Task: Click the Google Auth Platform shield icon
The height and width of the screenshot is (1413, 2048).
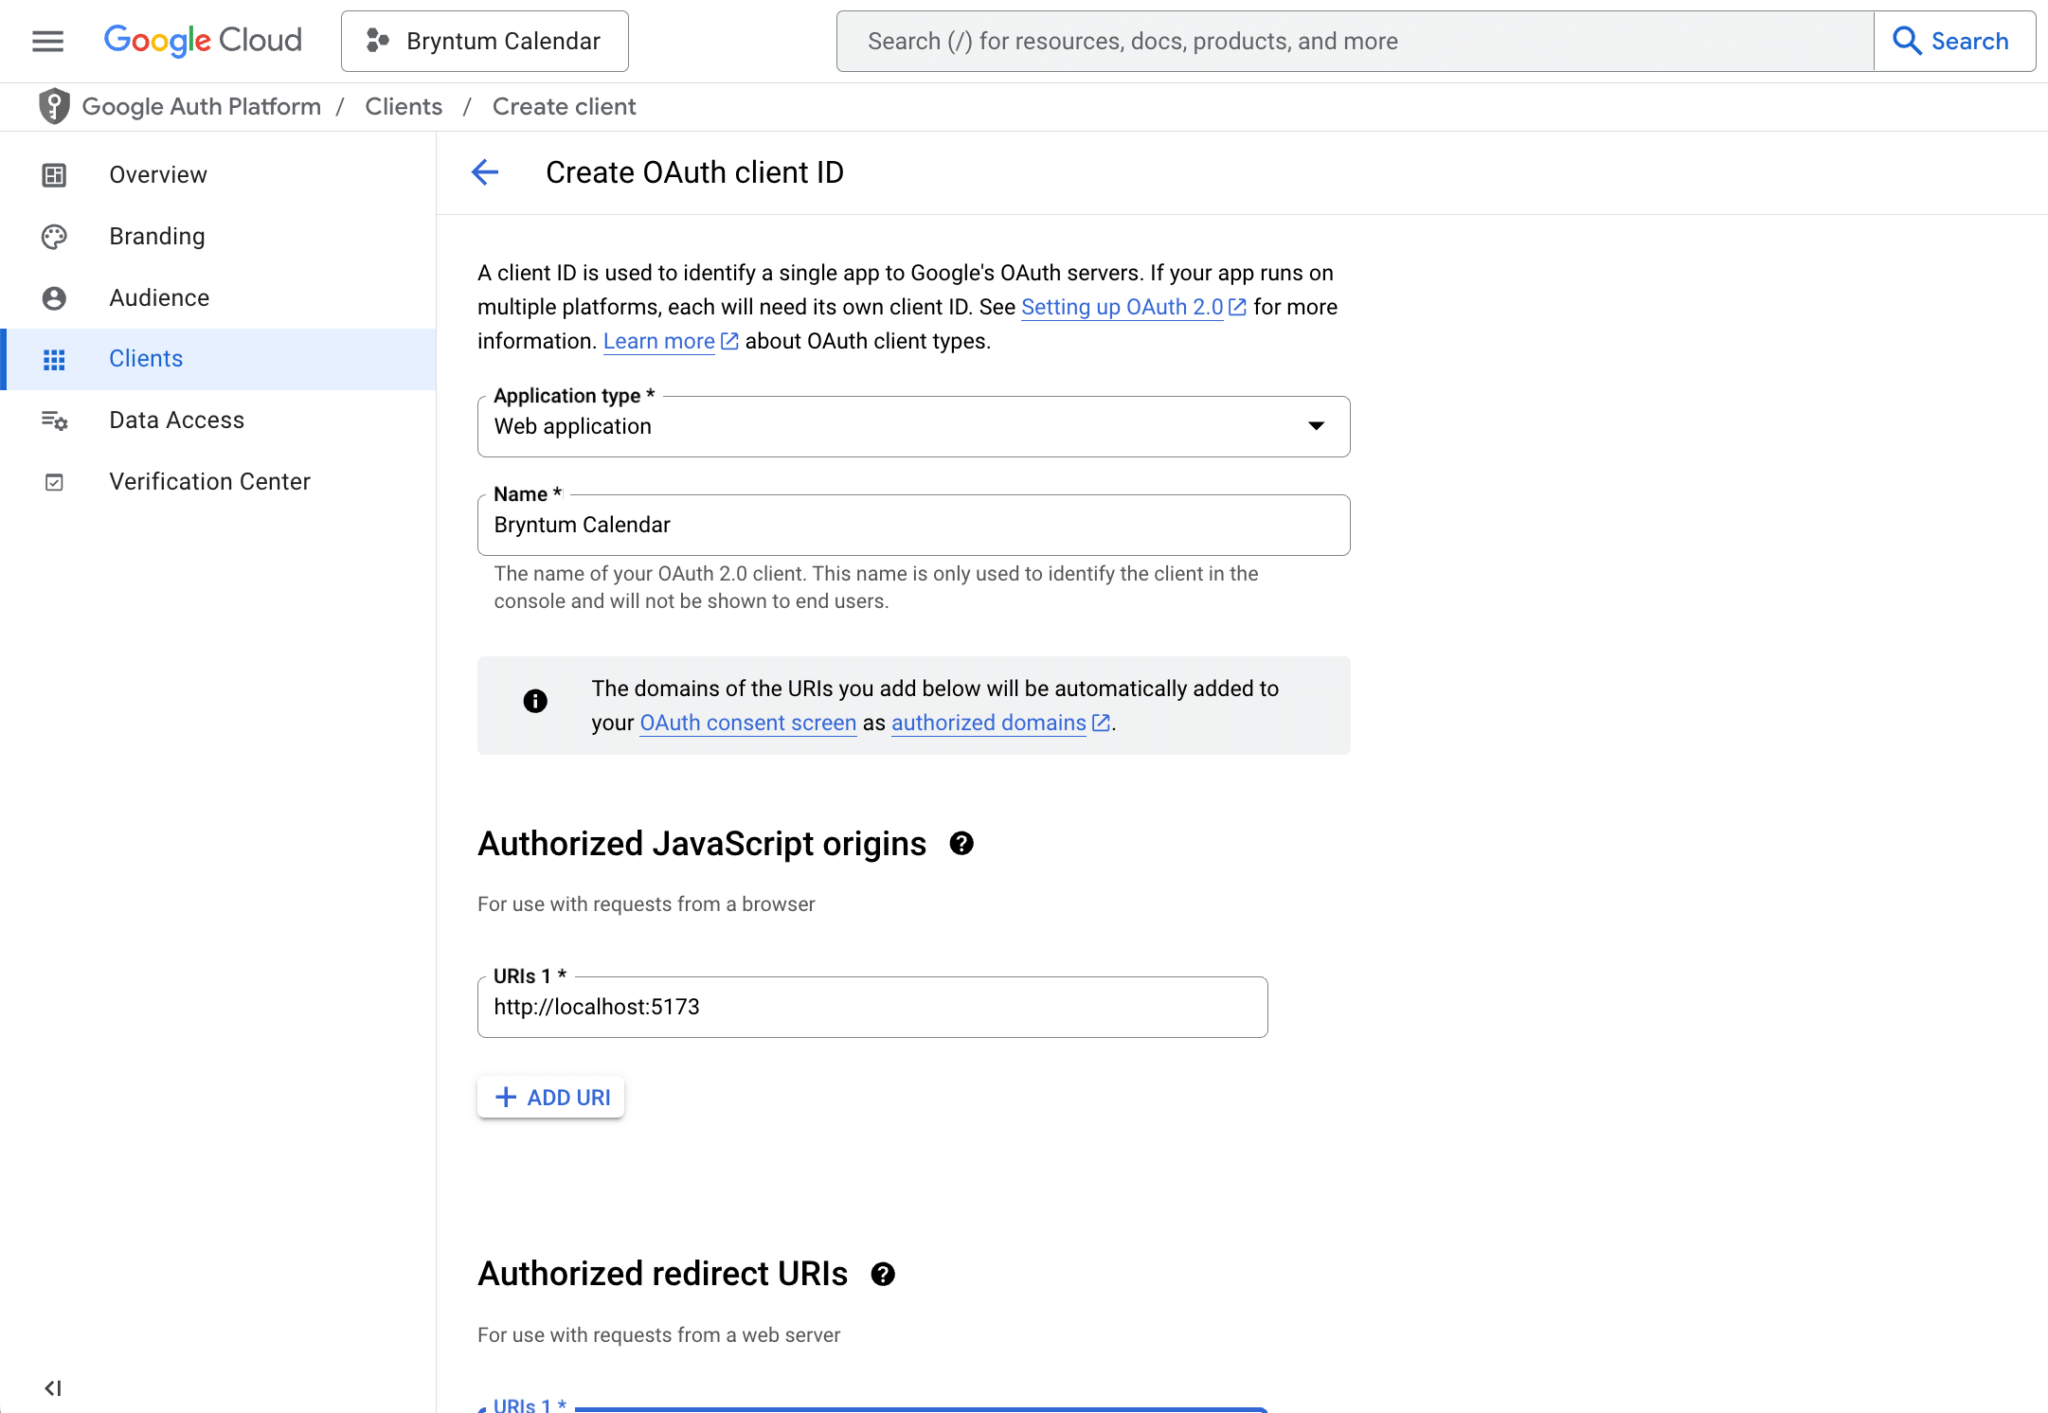Action: (54, 106)
